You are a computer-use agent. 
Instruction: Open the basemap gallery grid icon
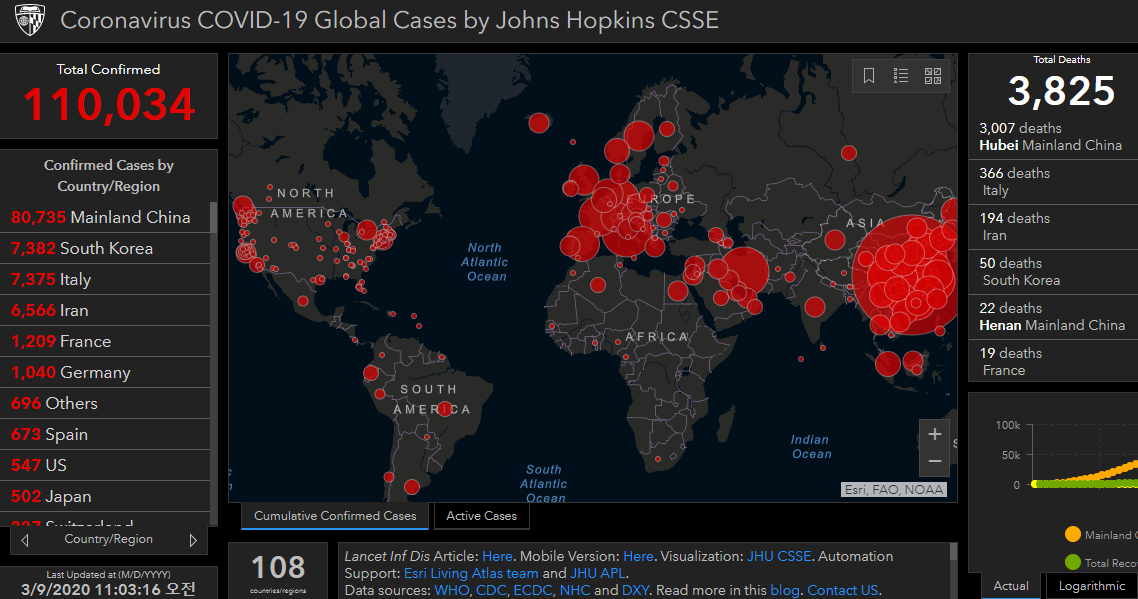[933, 76]
